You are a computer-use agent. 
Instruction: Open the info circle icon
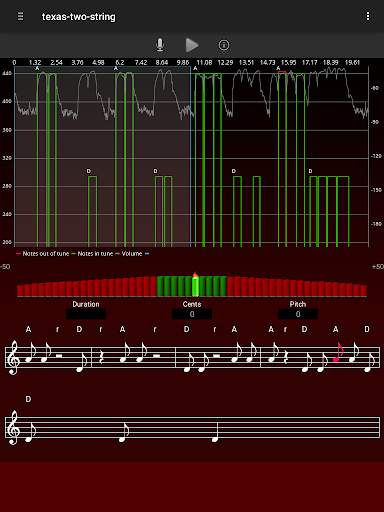[x=224, y=45]
